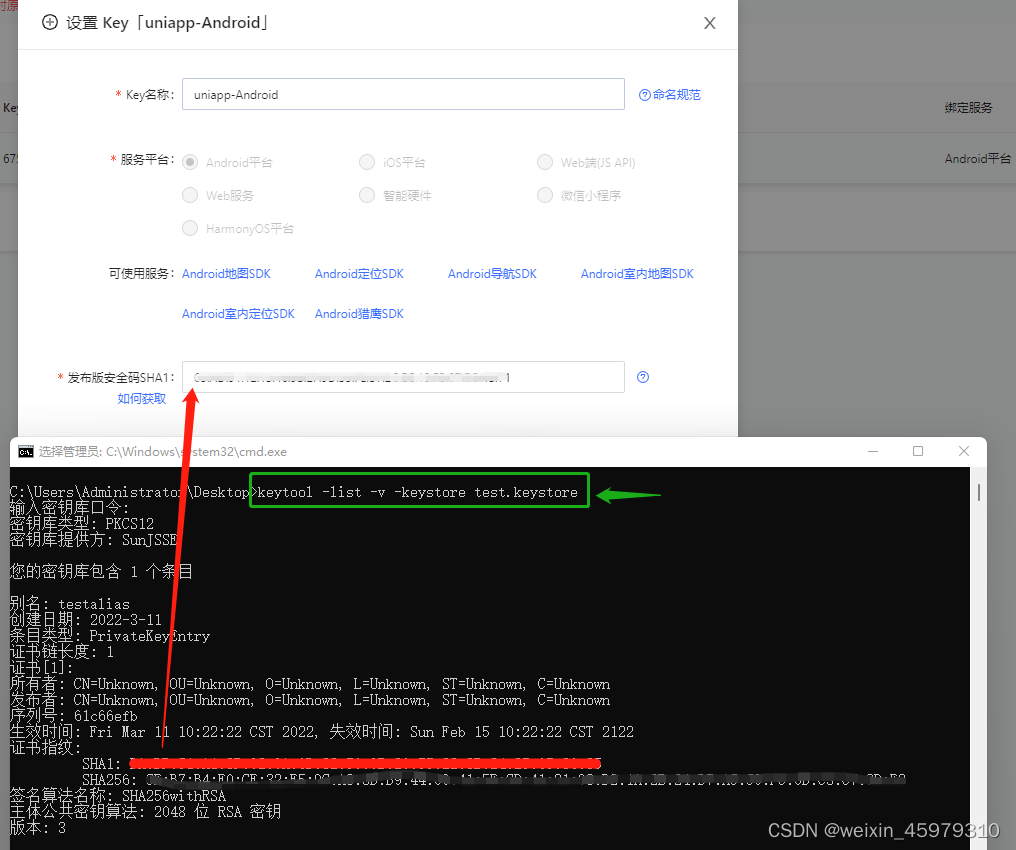Click the 签名算法名称: SHA256withRSA line
This screenshot has width=1016, height=850.
pyautogui.click(x=118, y=796)
